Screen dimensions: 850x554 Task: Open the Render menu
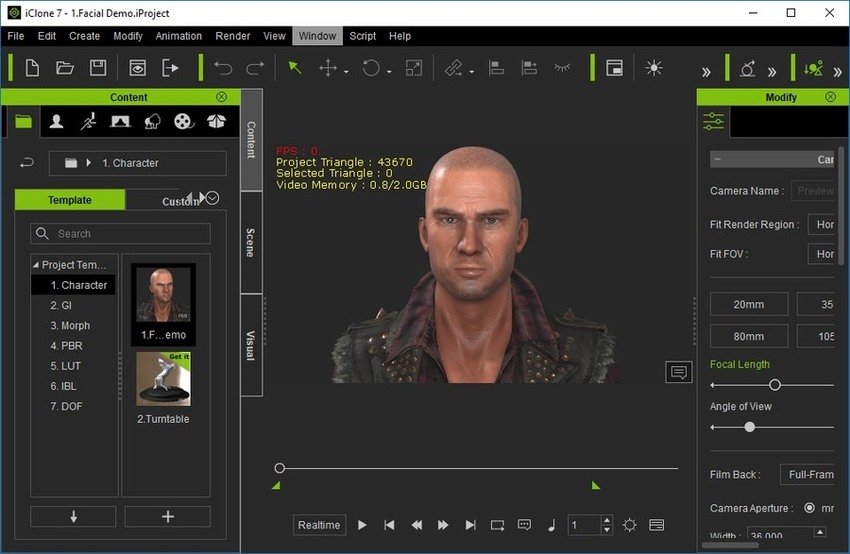[x=233, y=36]
